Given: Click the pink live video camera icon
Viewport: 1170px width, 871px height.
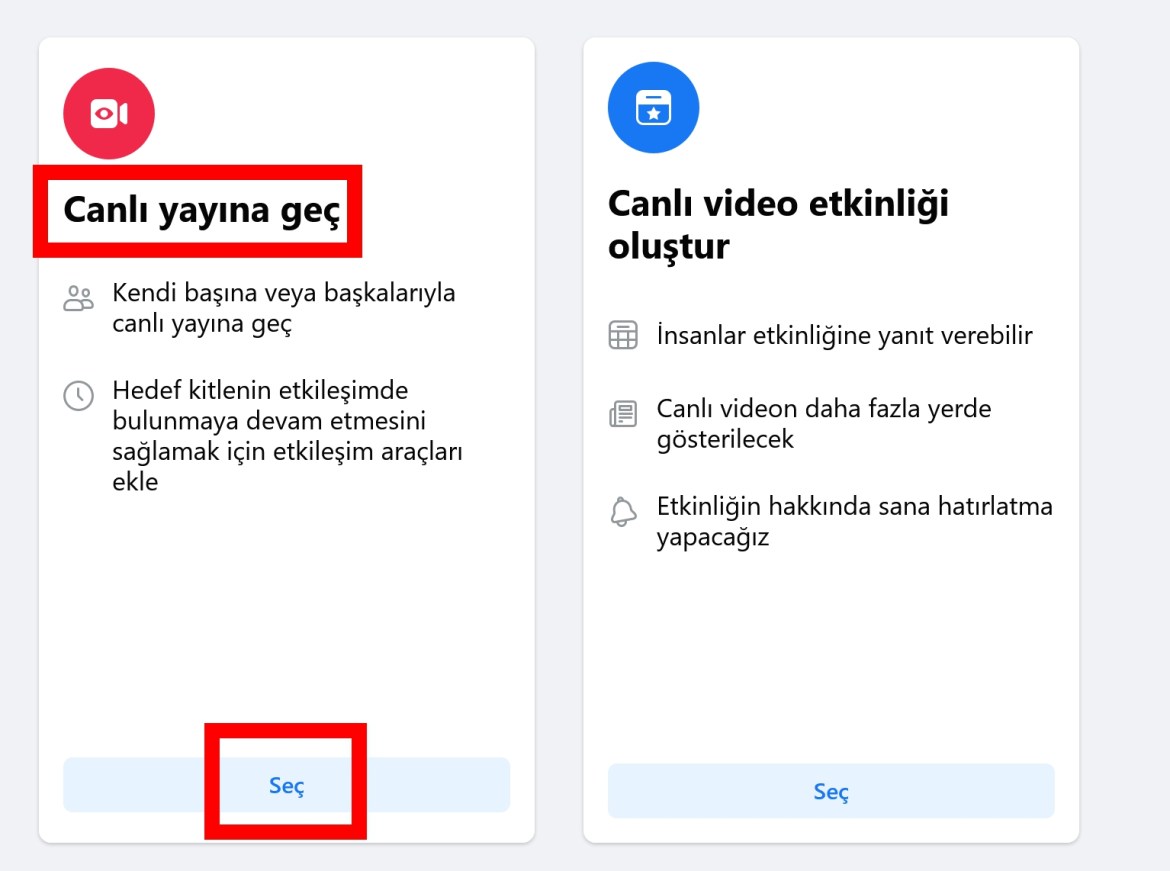Looking at the screenshot, I should tap(109, 113).
